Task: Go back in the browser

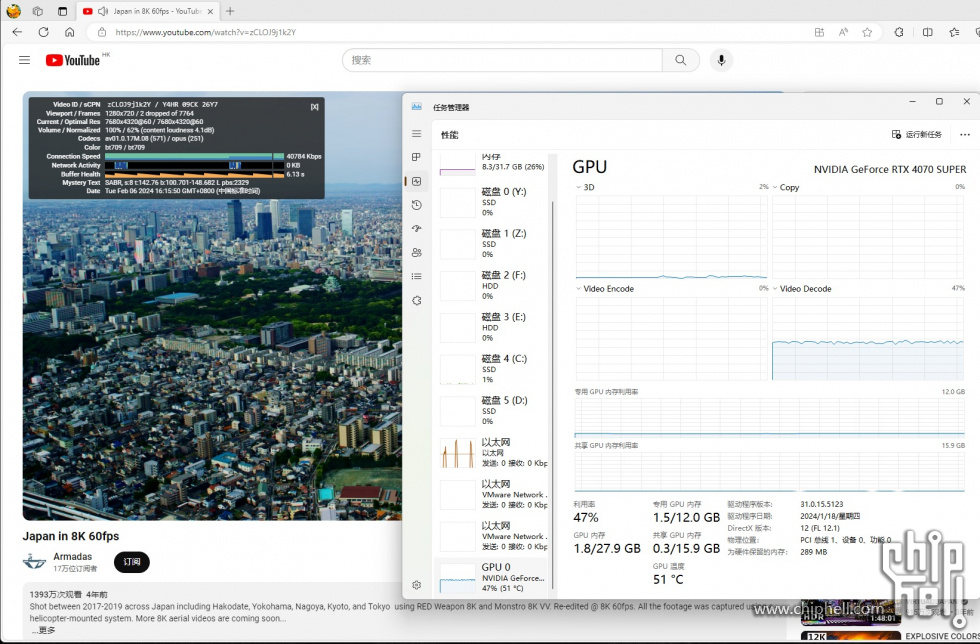Action: [x=18, y=32]
